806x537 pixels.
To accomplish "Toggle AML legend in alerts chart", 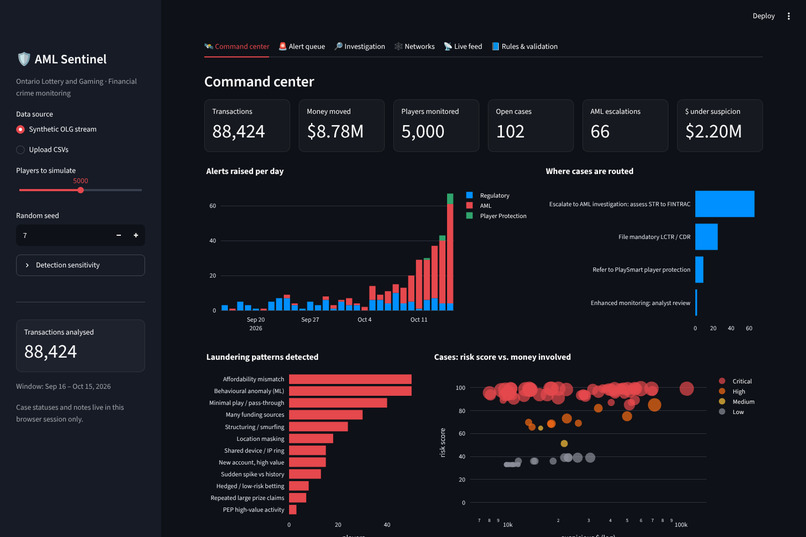I will 479,206.
